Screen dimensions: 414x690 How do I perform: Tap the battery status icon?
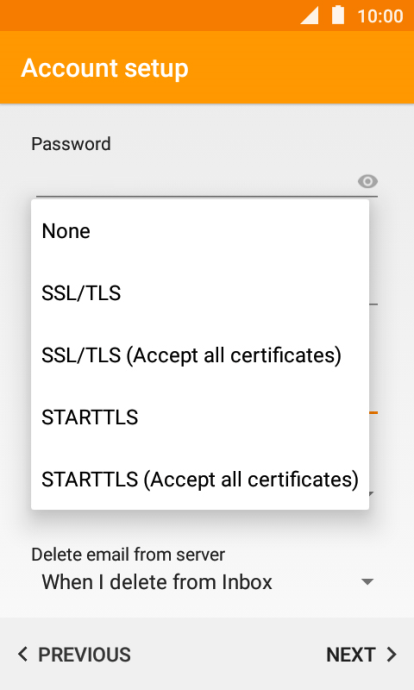(338, 15)
